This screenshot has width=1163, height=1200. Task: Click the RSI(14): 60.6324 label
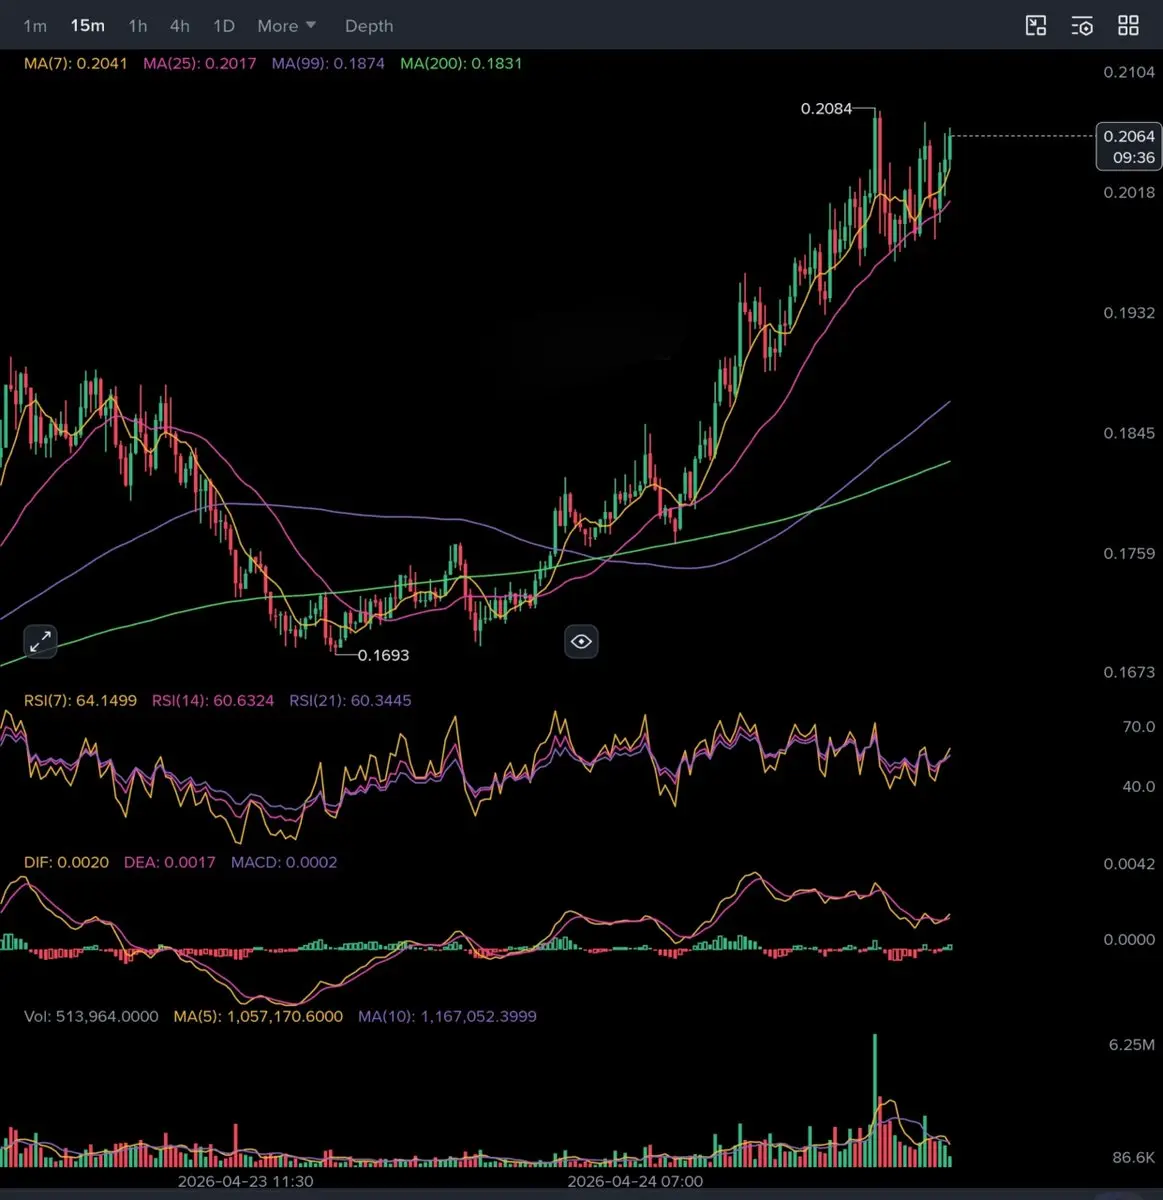click(213, 700)
